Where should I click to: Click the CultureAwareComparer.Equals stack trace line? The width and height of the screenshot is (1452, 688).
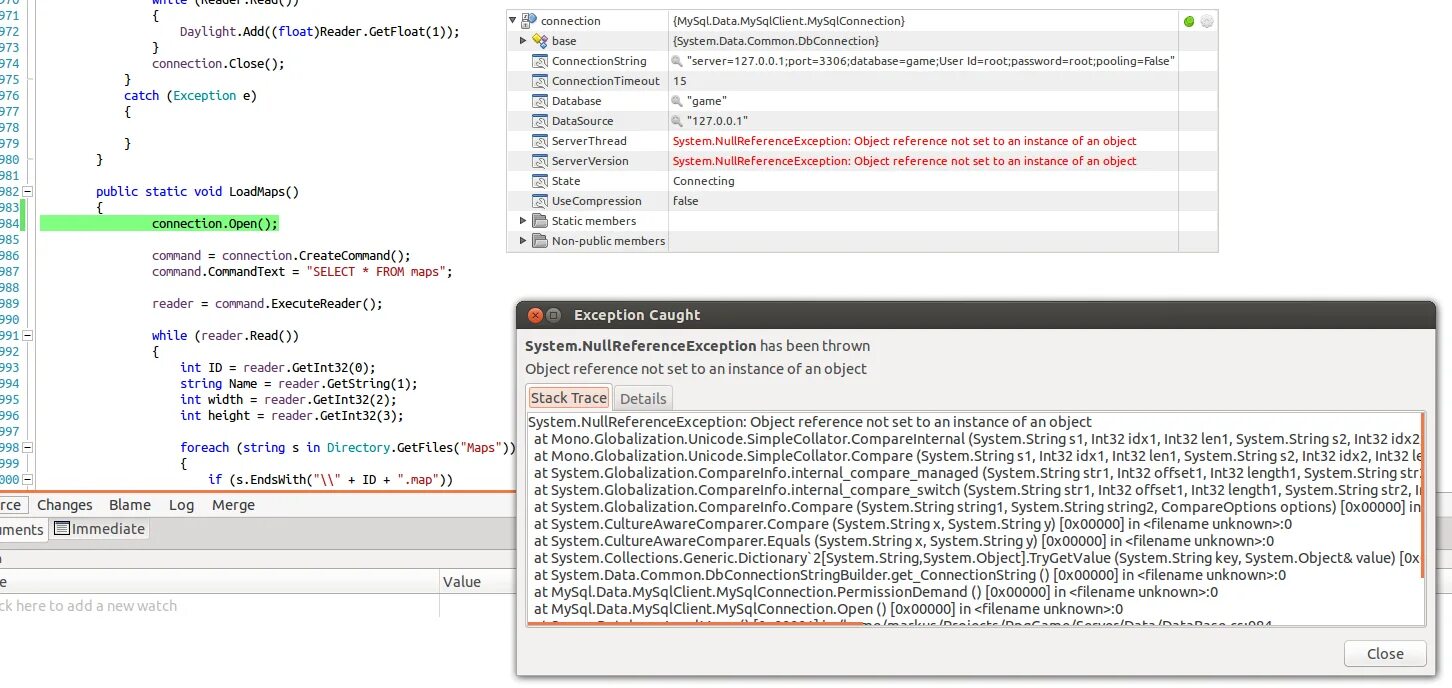pos(903,541)
